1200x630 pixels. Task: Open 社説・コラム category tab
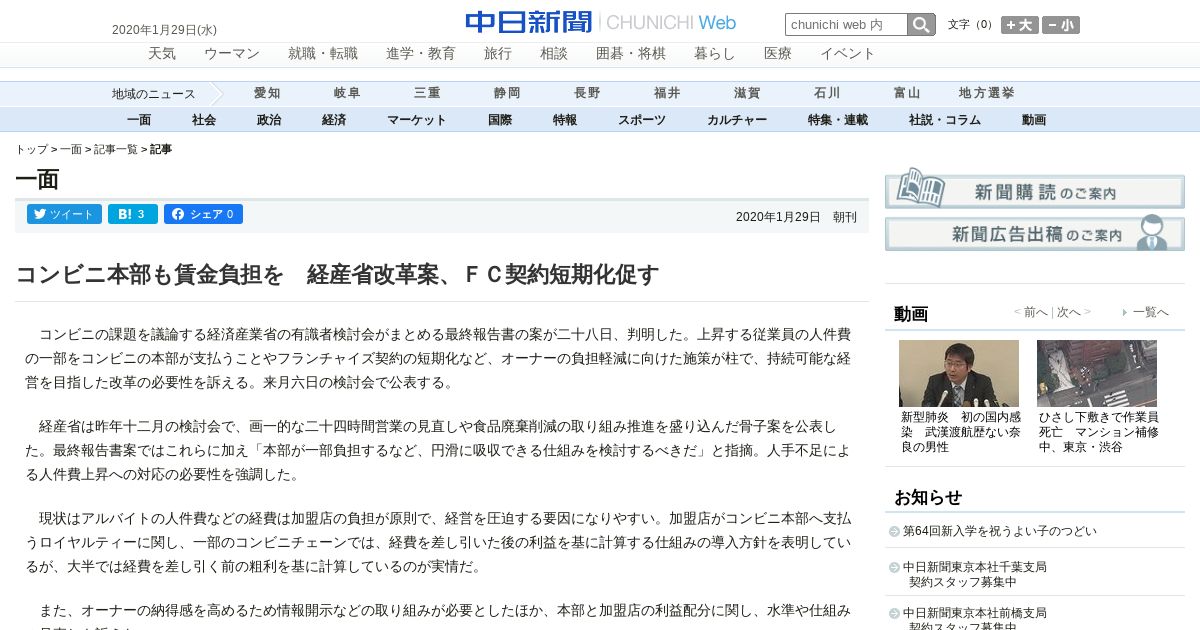pyautogui.click(x=945, y=120)
